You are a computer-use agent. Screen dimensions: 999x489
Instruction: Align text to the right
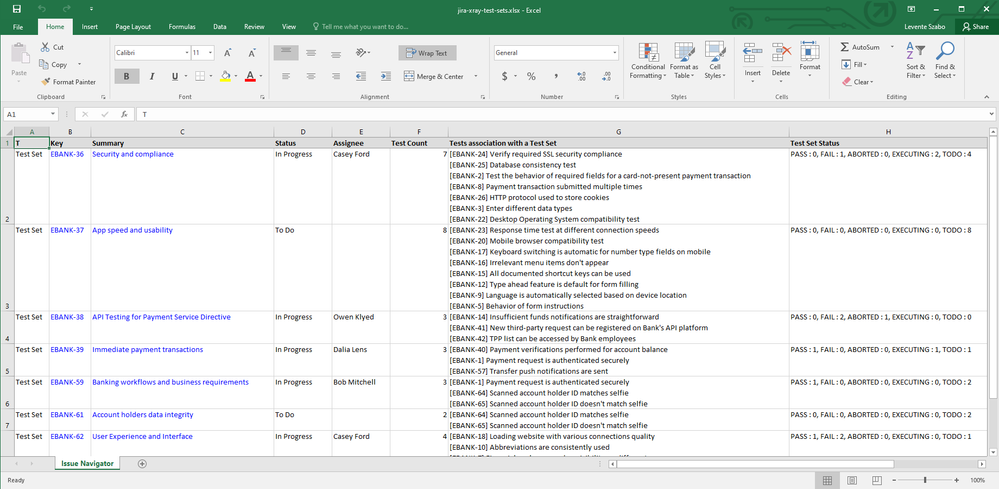coord(336,76)
